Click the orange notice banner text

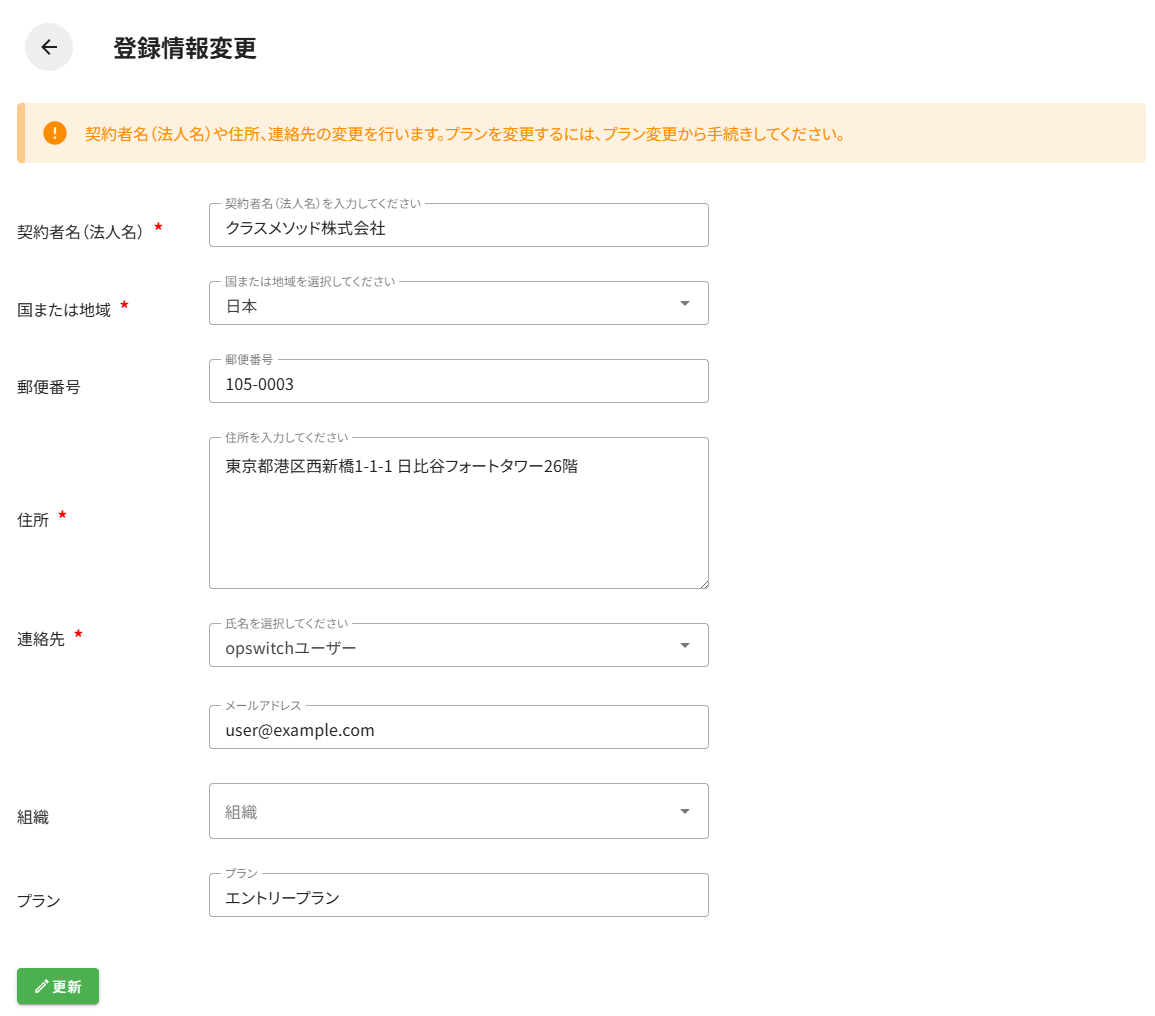(x=465, y=133)
